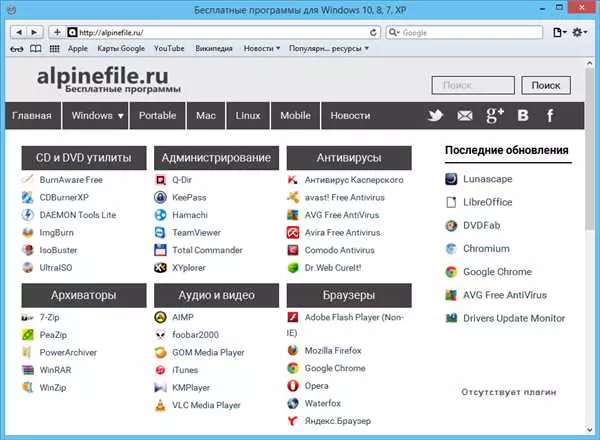Image resolution: width=600 pixels, height=440 pixels.
Task: Add bookmark with the plus button
Action: 57,33
